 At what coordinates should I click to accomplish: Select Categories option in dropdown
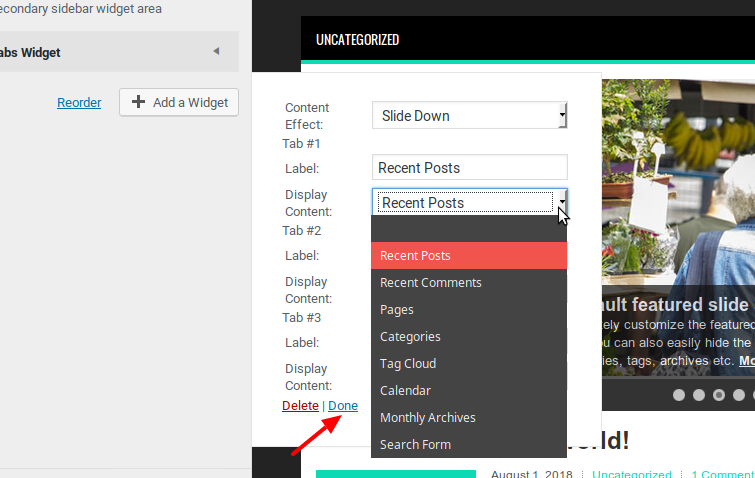coord(469,336)
